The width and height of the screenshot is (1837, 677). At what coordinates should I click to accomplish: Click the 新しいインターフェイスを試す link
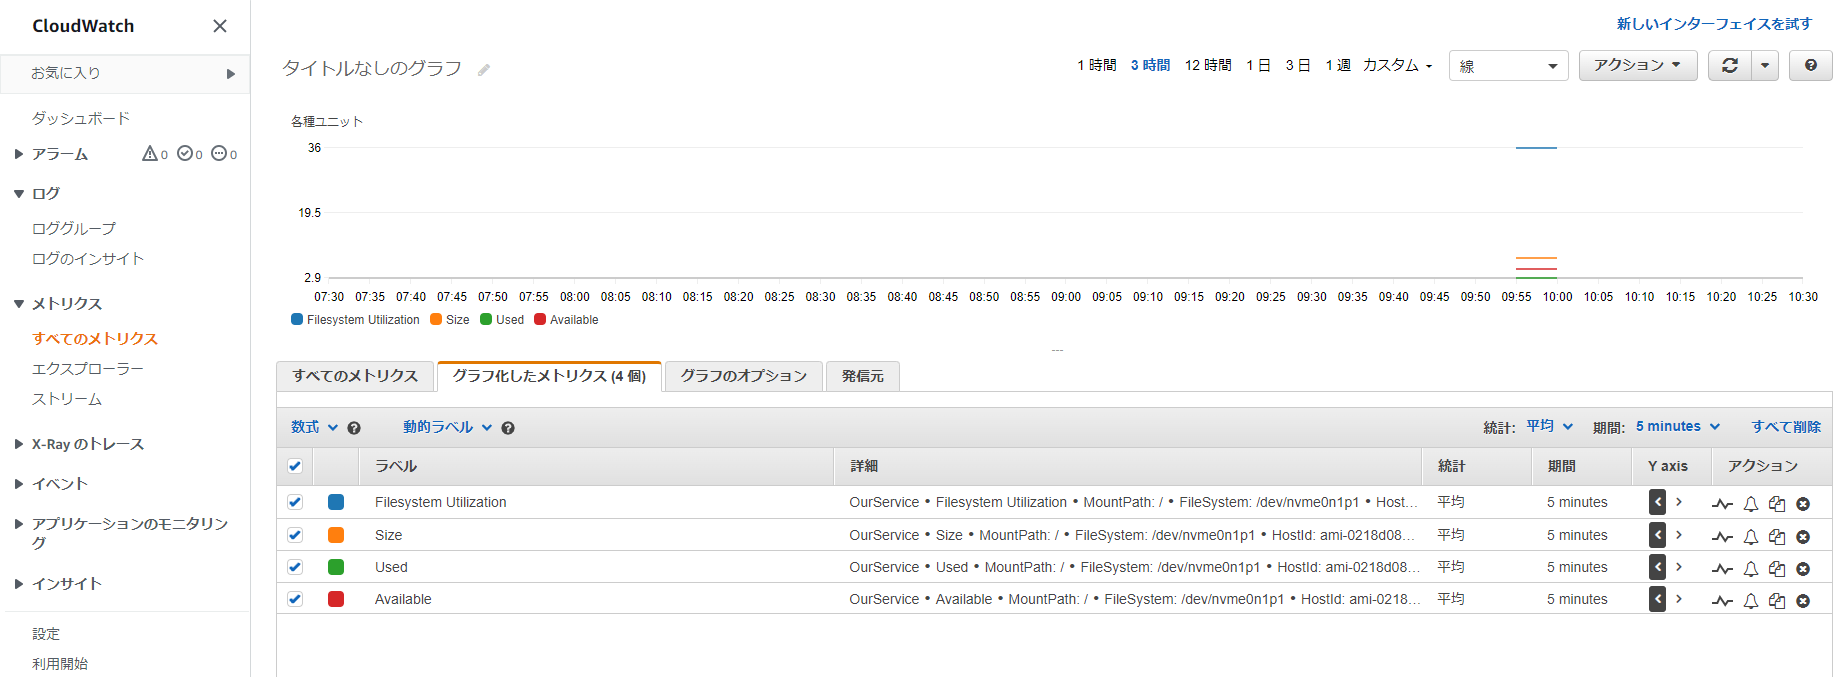(x=1713, y=24)
